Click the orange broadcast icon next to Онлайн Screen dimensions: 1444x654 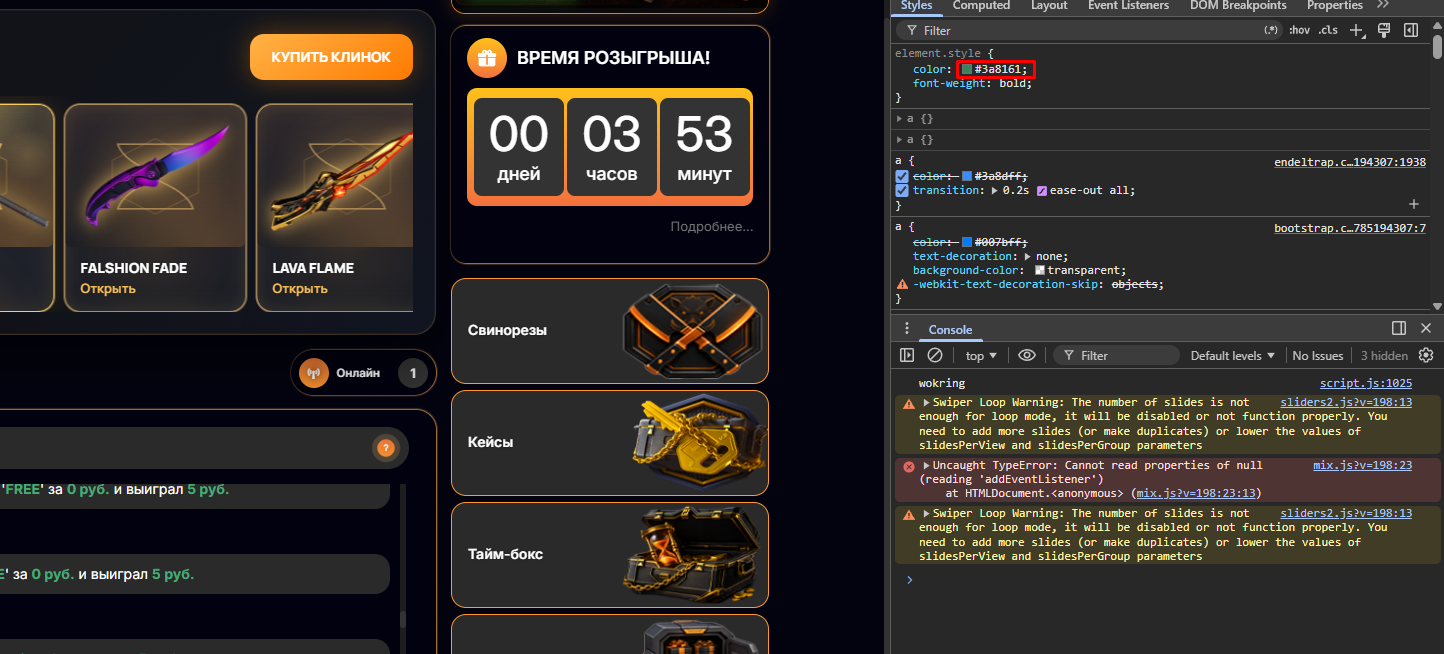[314, 373]
